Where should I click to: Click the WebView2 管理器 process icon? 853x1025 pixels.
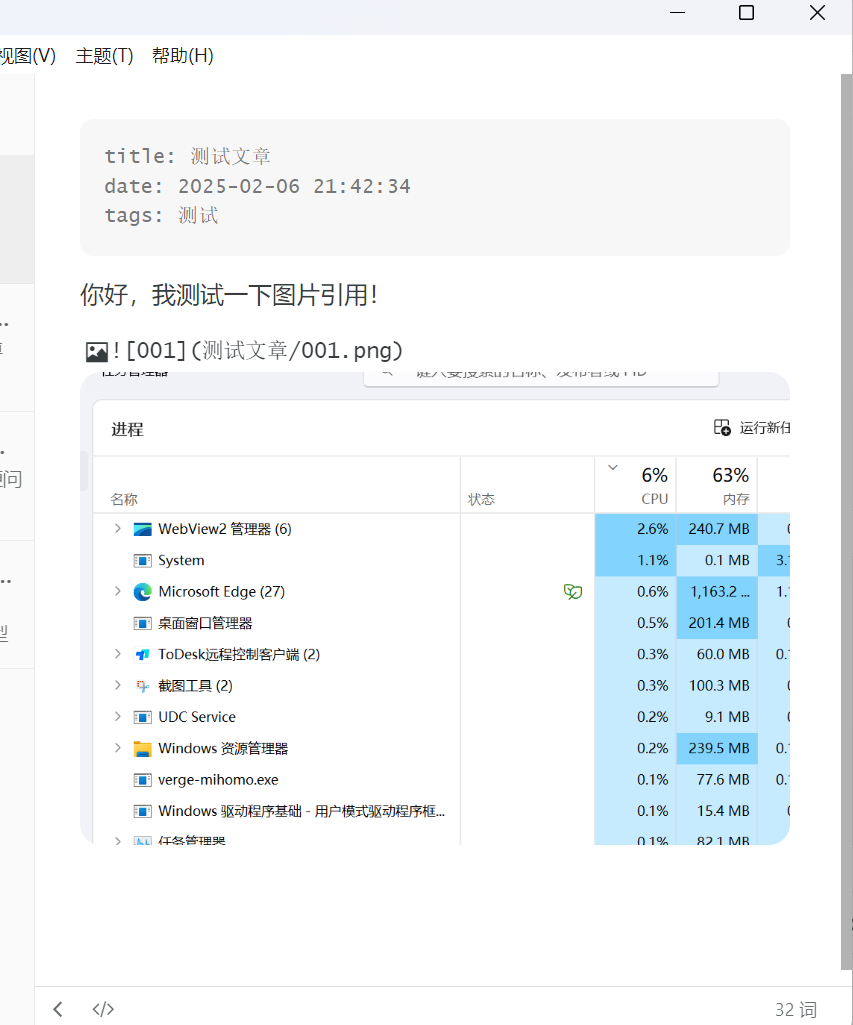(x=142, y=529)
